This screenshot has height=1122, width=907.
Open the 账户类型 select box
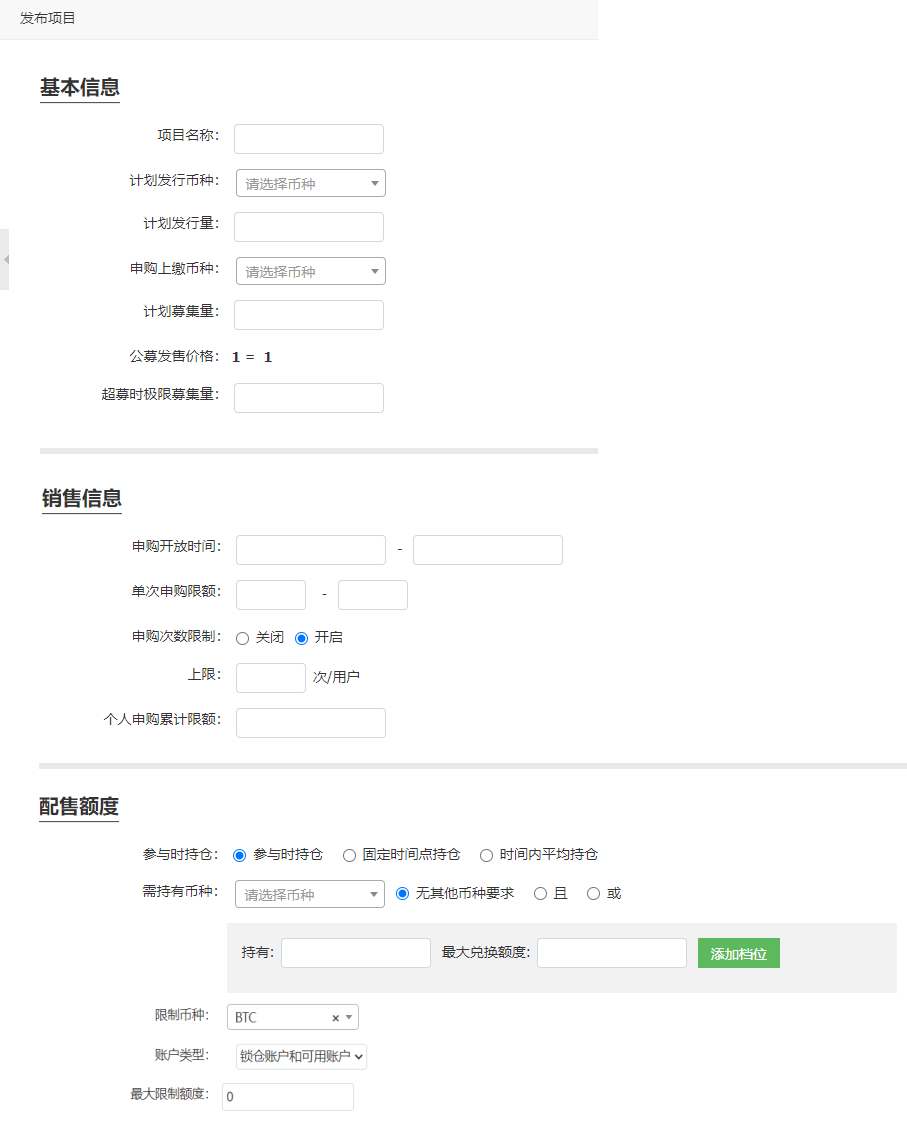[301, 1056]
